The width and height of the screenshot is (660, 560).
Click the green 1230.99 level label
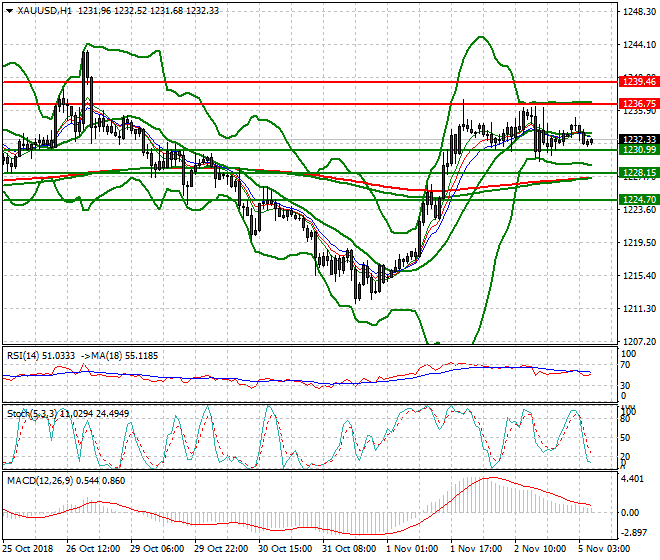(639, 149)
